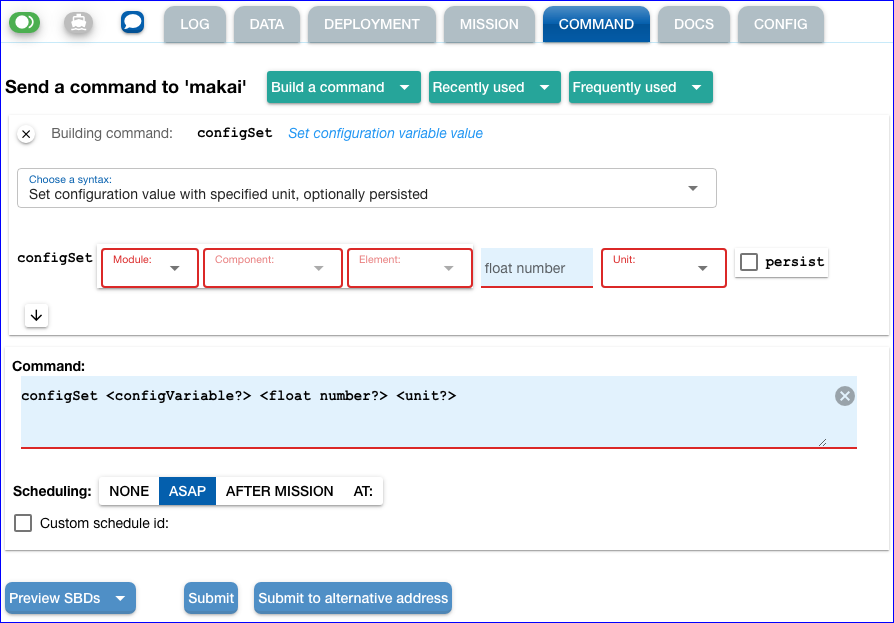Image resolution: width=894 pixels, height=623 pixels.
Task: Expand the Unit dropdown
Action: (663, 268)
